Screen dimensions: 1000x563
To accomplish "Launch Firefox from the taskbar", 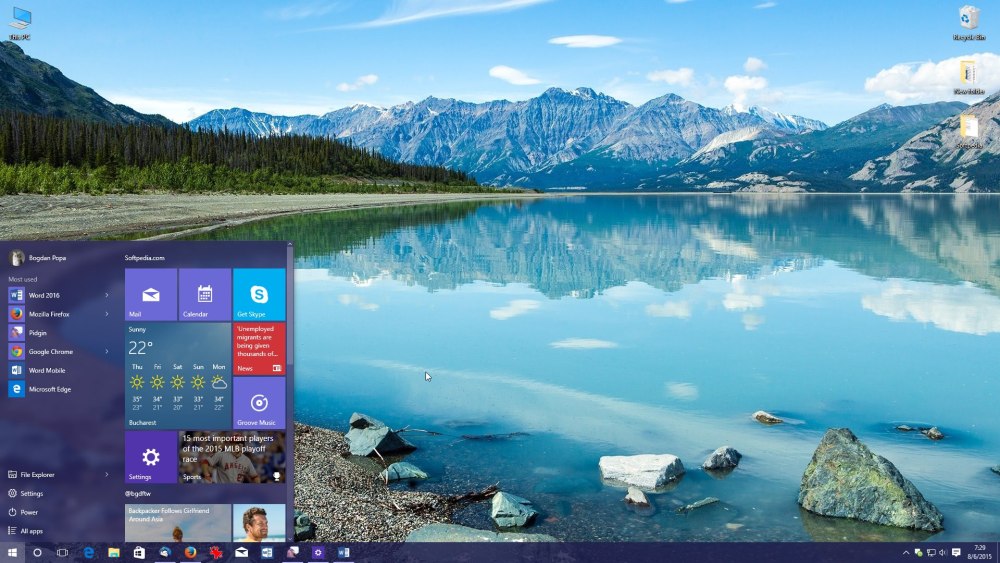I will pos(190,552).
